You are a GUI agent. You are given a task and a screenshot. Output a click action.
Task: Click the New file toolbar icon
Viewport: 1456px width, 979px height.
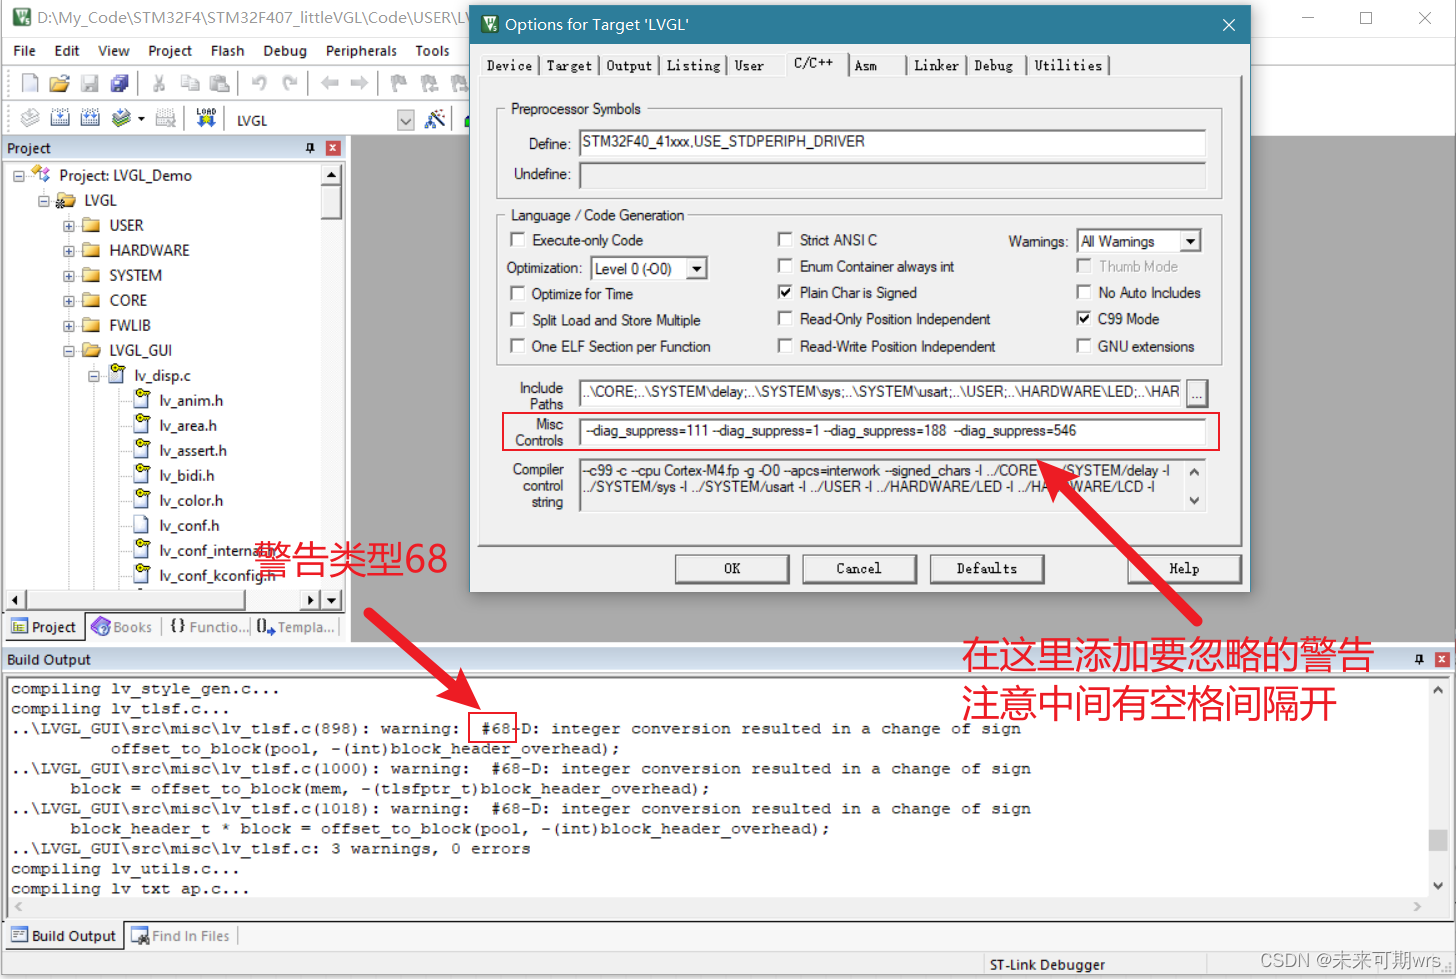pyautogui.click(x=30, y=83)
